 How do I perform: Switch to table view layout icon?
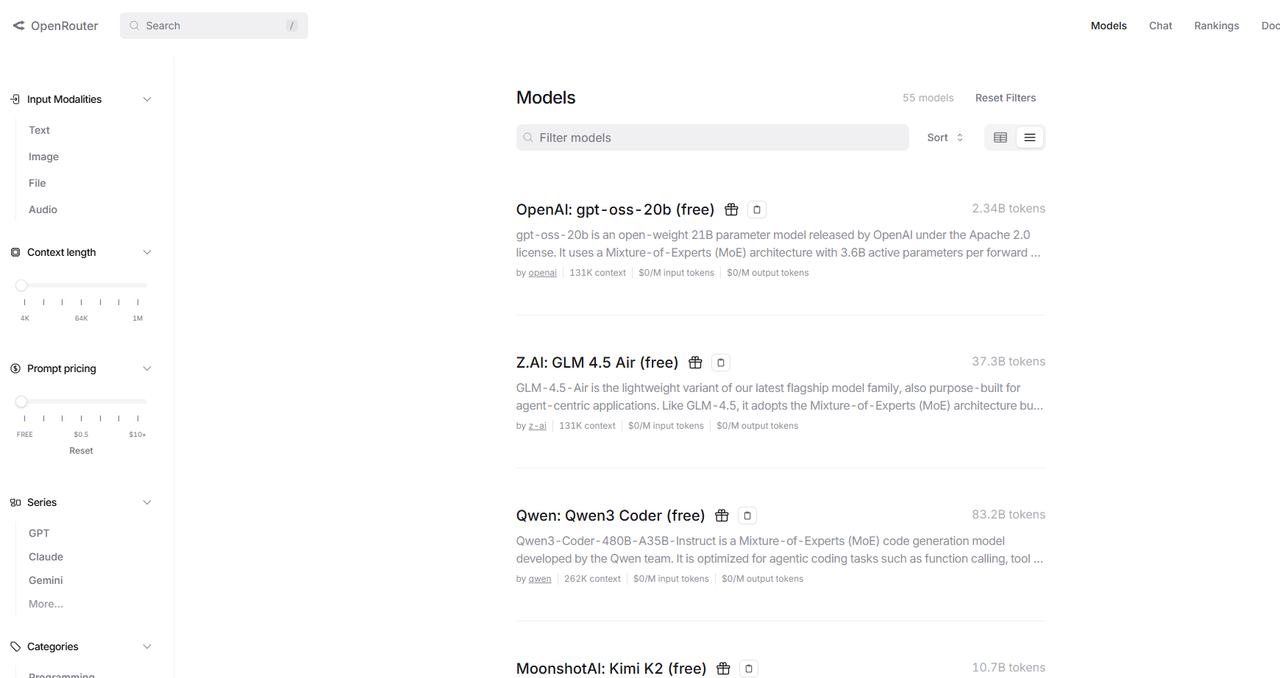pyautogui.click(x=1000, y=138)
